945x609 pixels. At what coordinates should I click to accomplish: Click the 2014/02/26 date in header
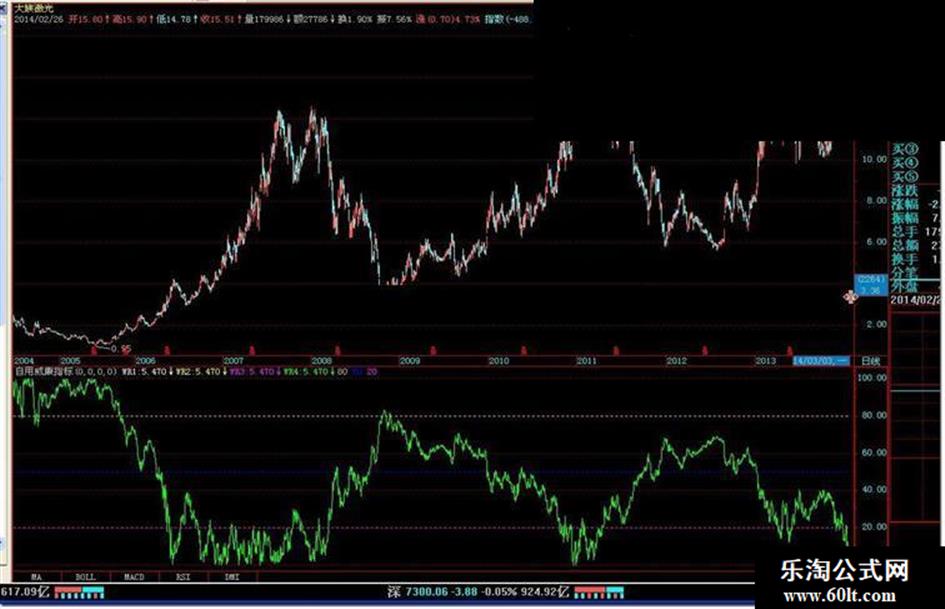pyautogui.click(x=37, y=19)
